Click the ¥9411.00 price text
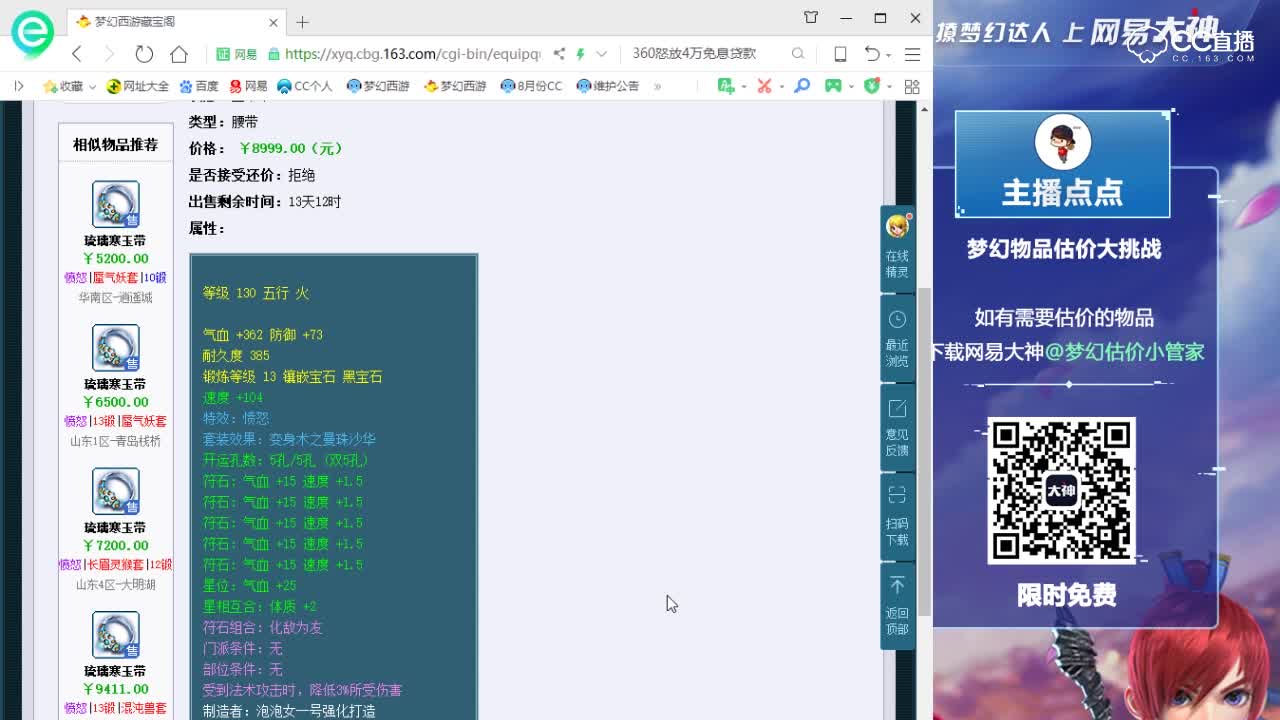Screen dimensions: 1280x720 [x=115, y=689]
